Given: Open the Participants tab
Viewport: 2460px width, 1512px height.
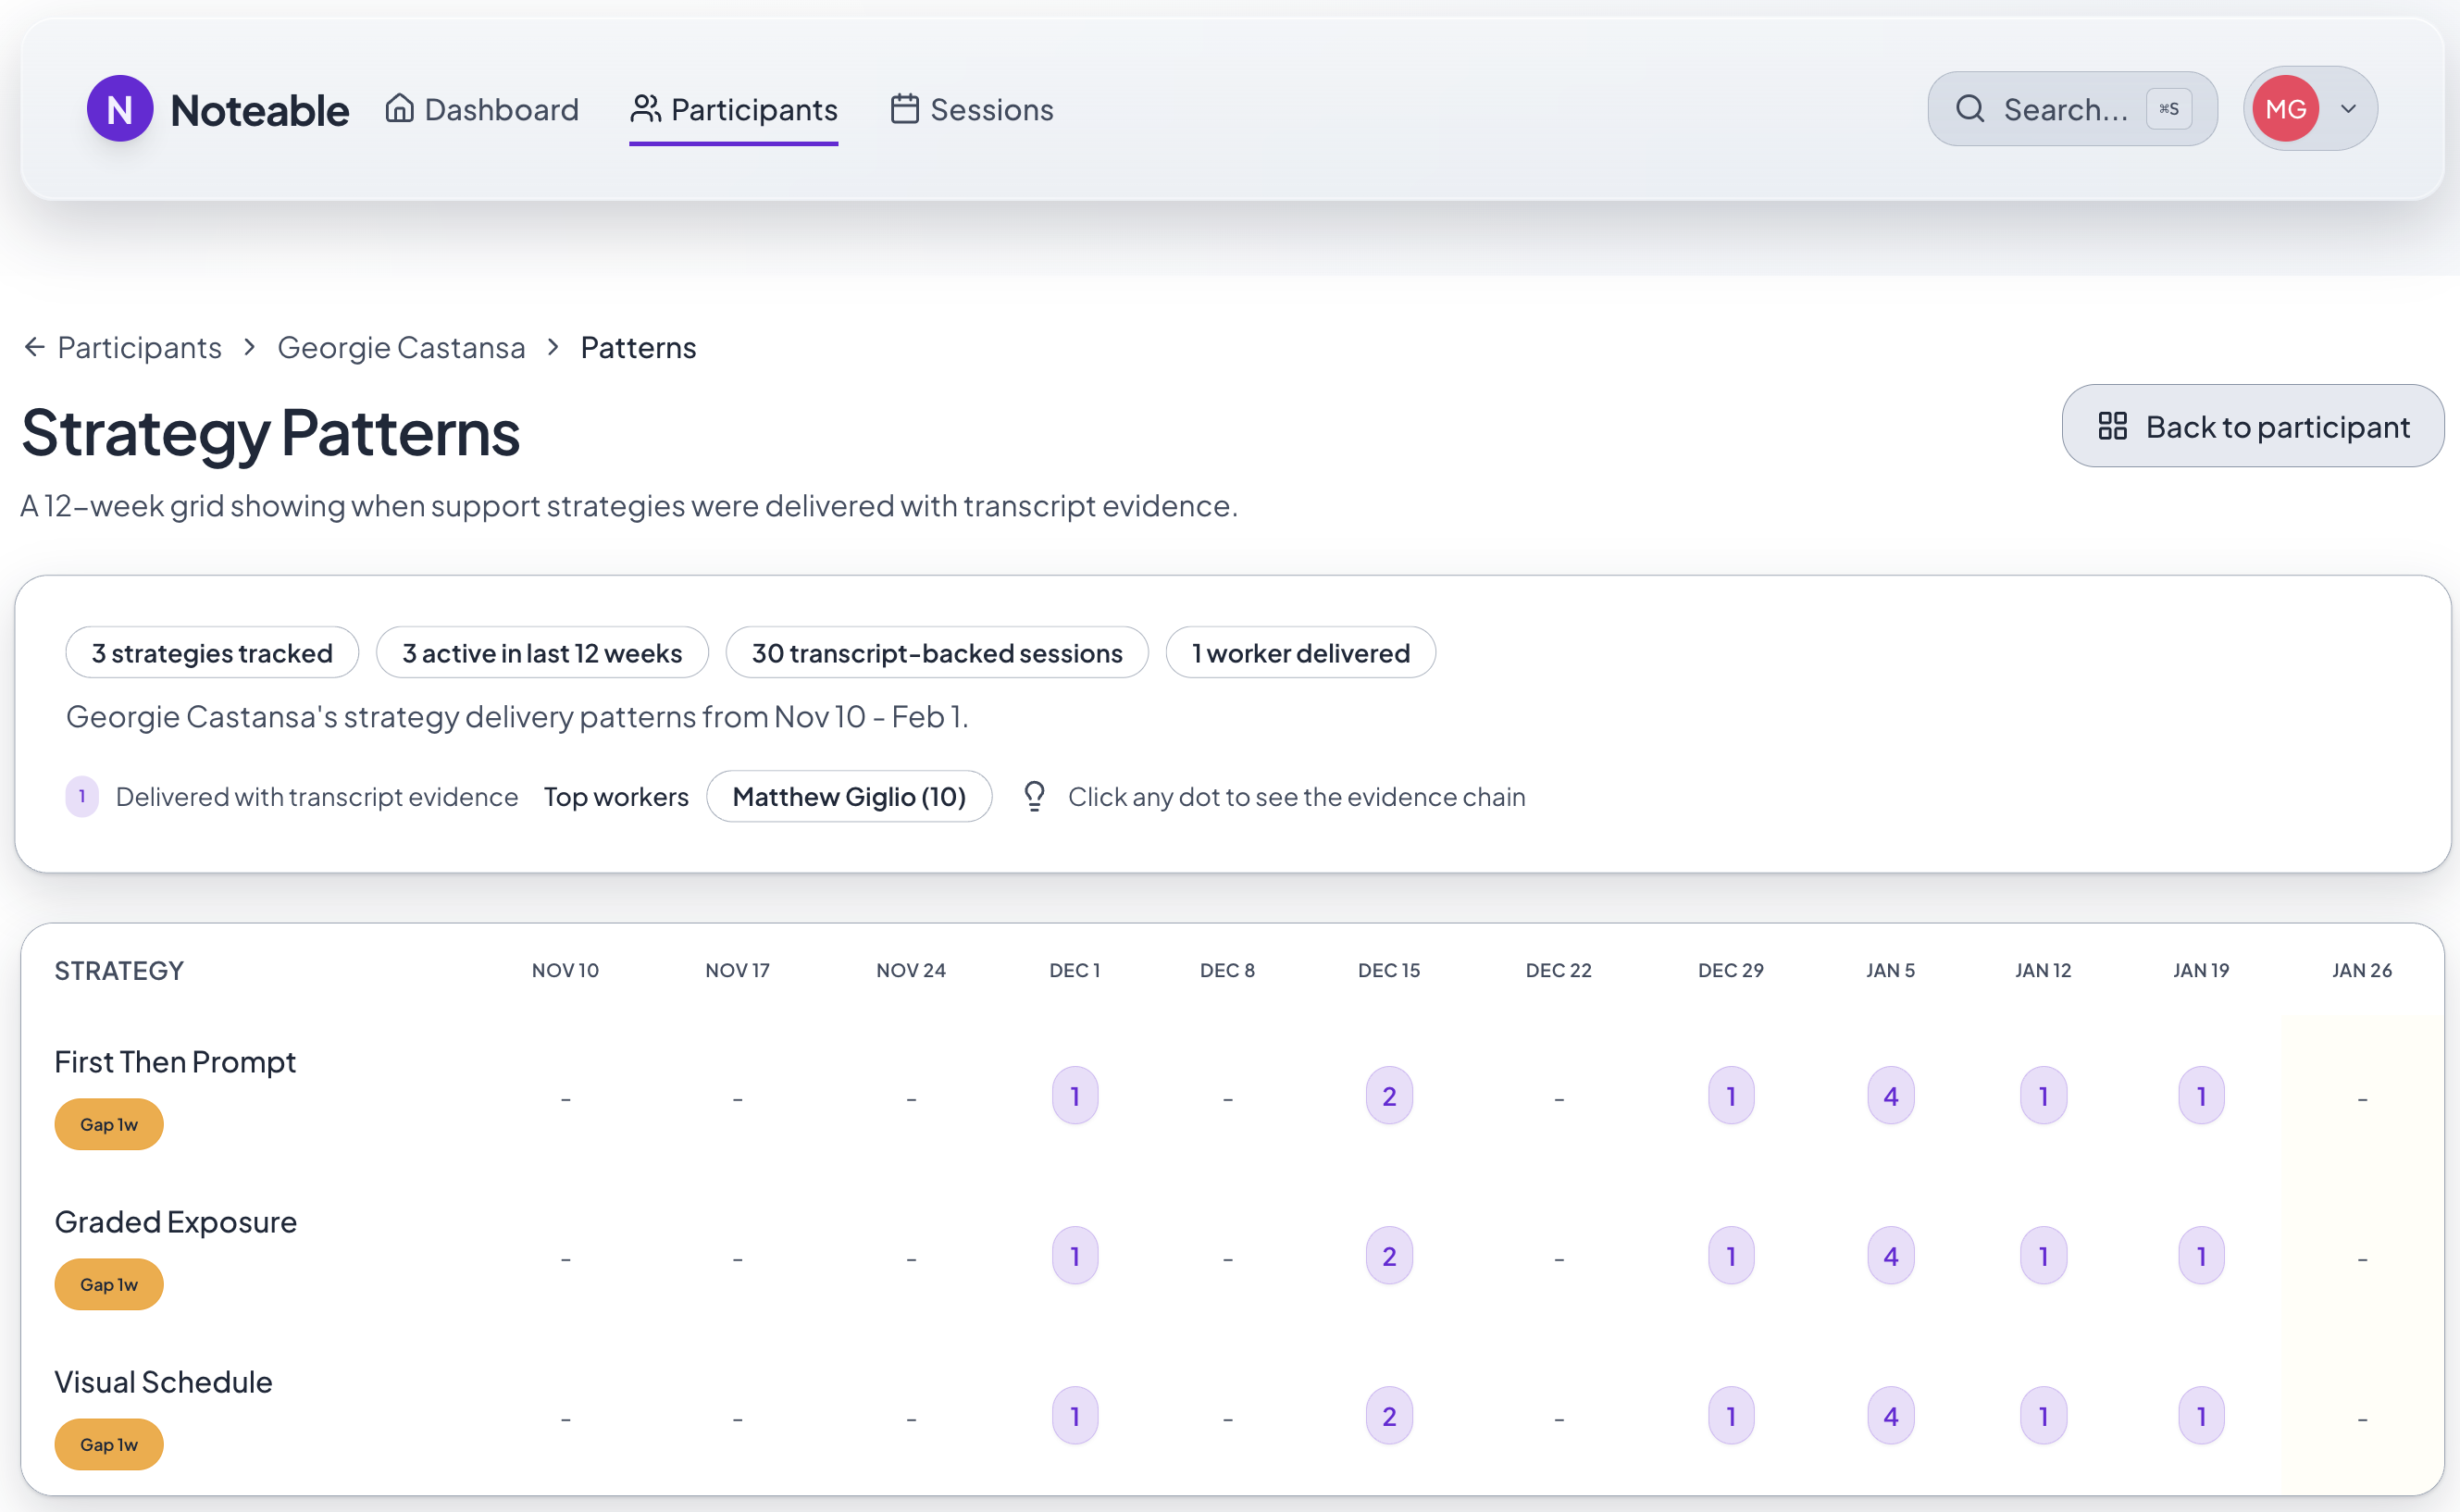Looking at the screenshot, I should [x=733, y=109].
